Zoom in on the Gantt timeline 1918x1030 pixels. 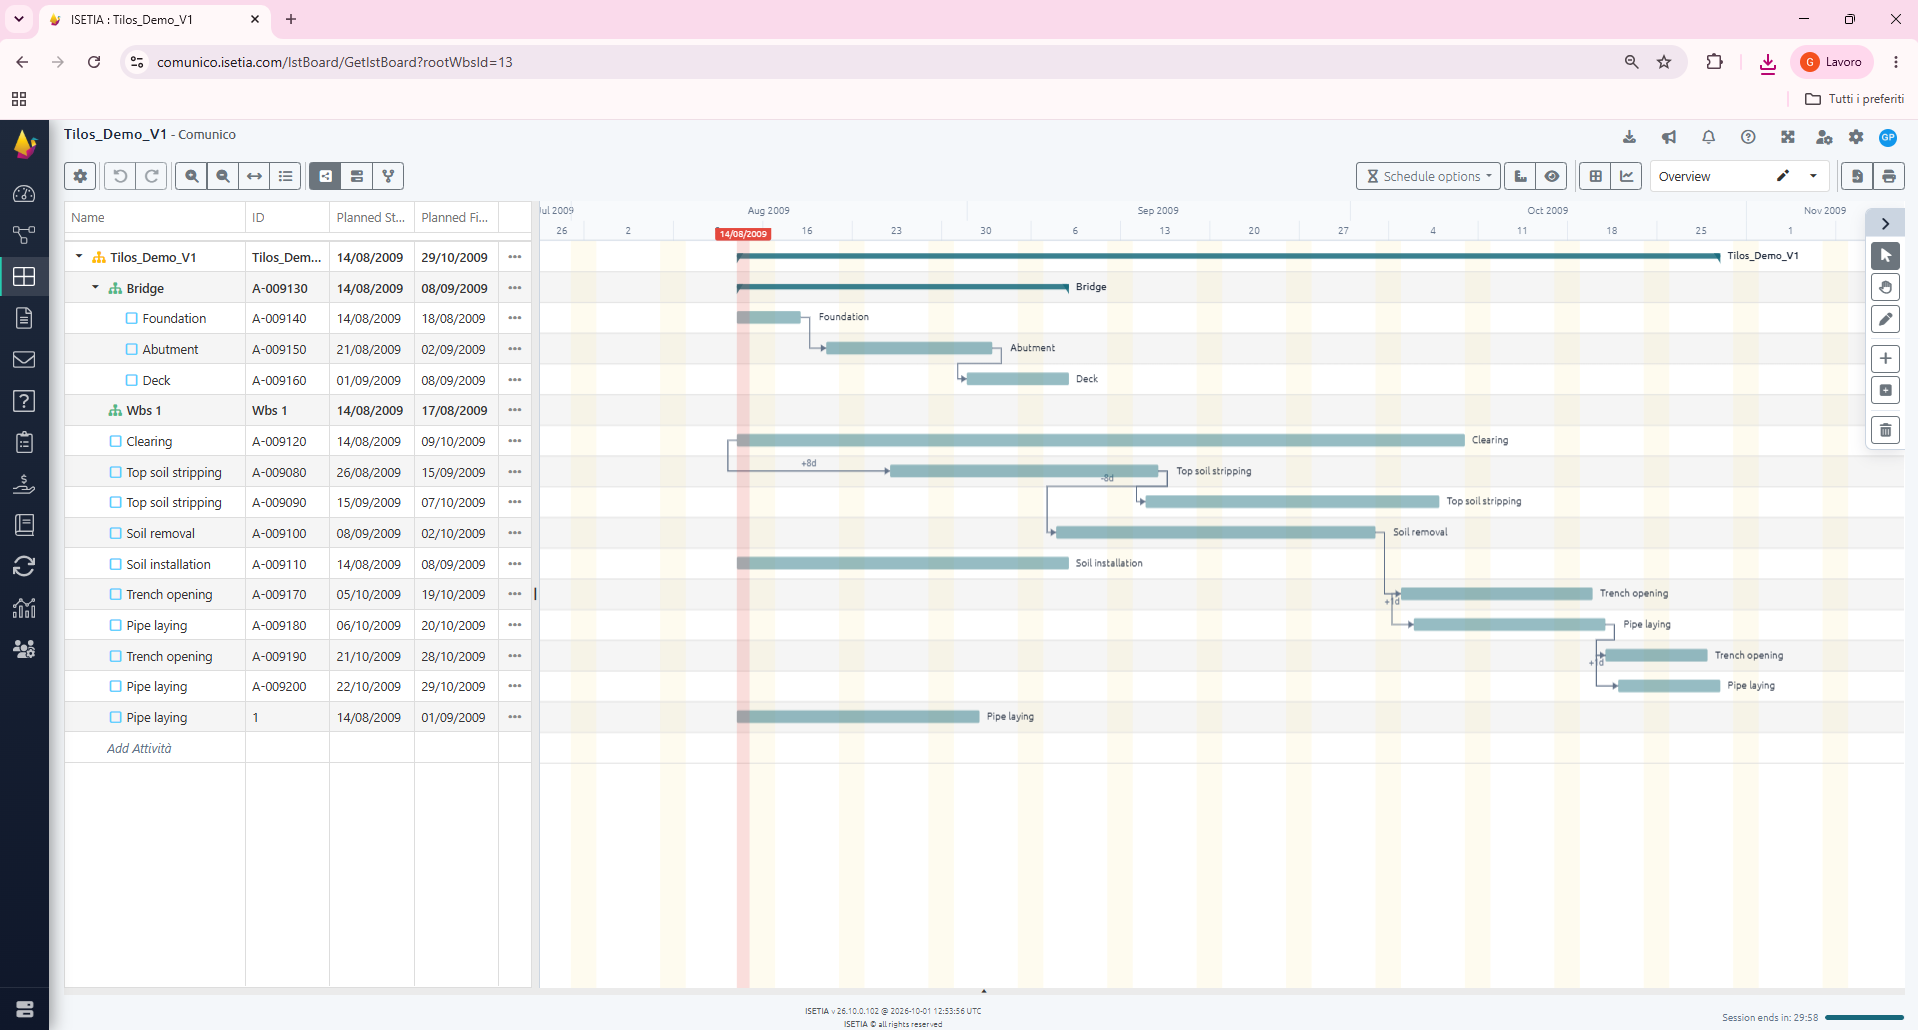click(191, 176)
